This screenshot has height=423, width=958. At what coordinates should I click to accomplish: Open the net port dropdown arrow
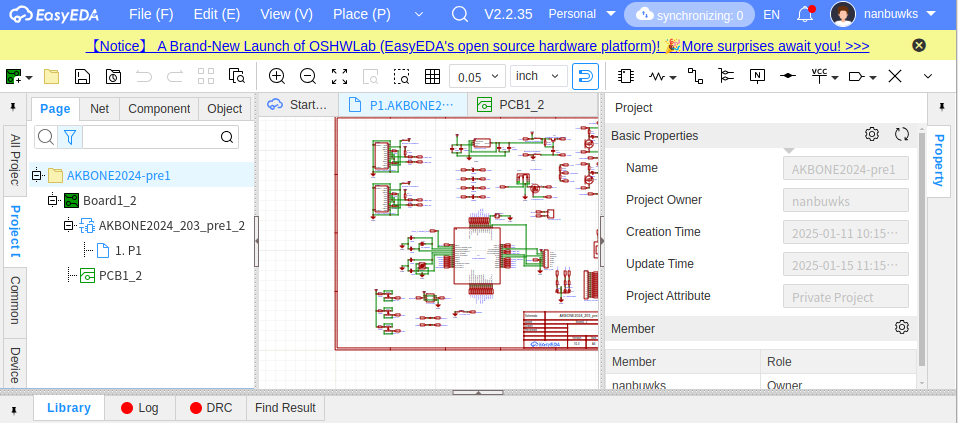[873, 78]
